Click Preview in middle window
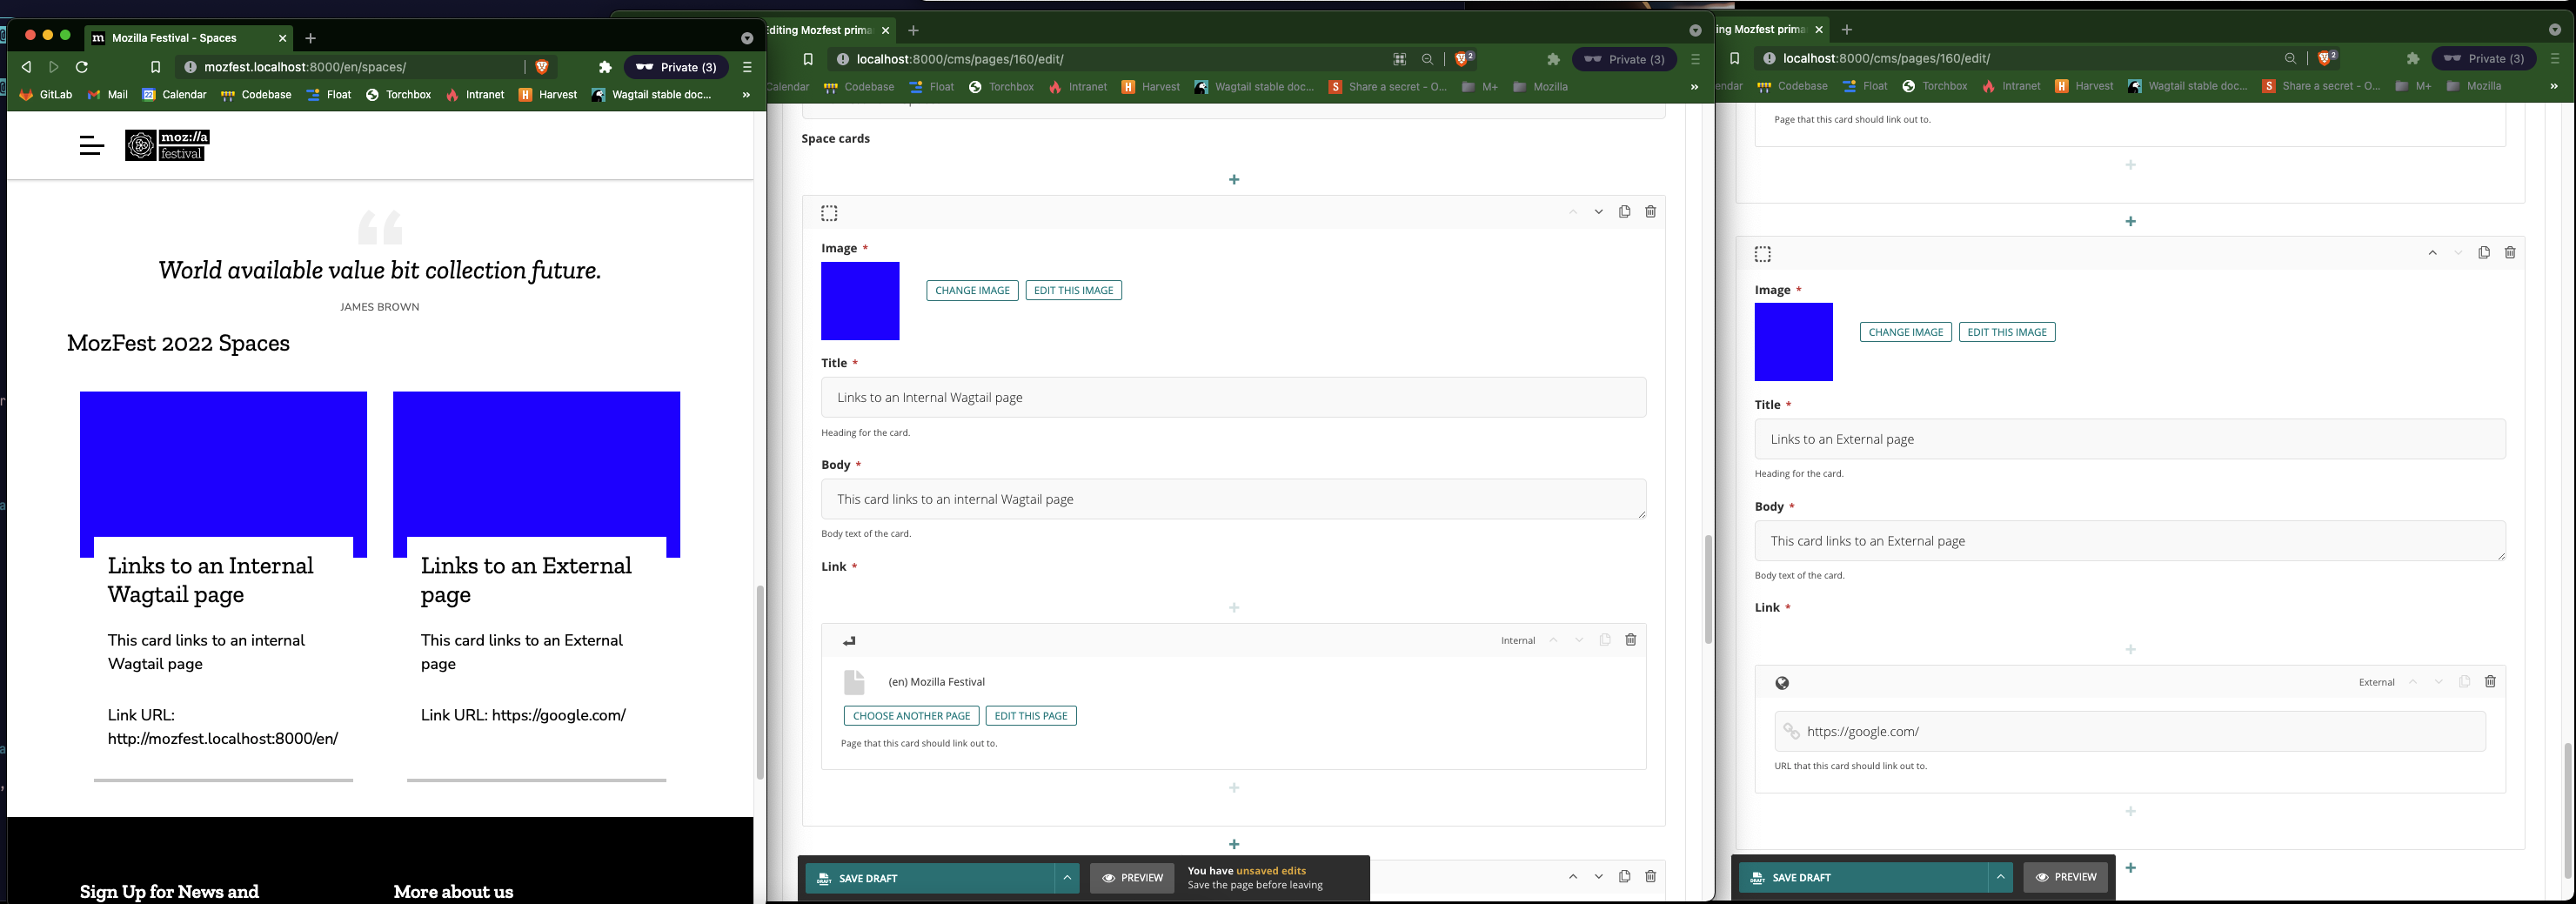Viewport: 2576px width, 904px height. [1132, 878]
